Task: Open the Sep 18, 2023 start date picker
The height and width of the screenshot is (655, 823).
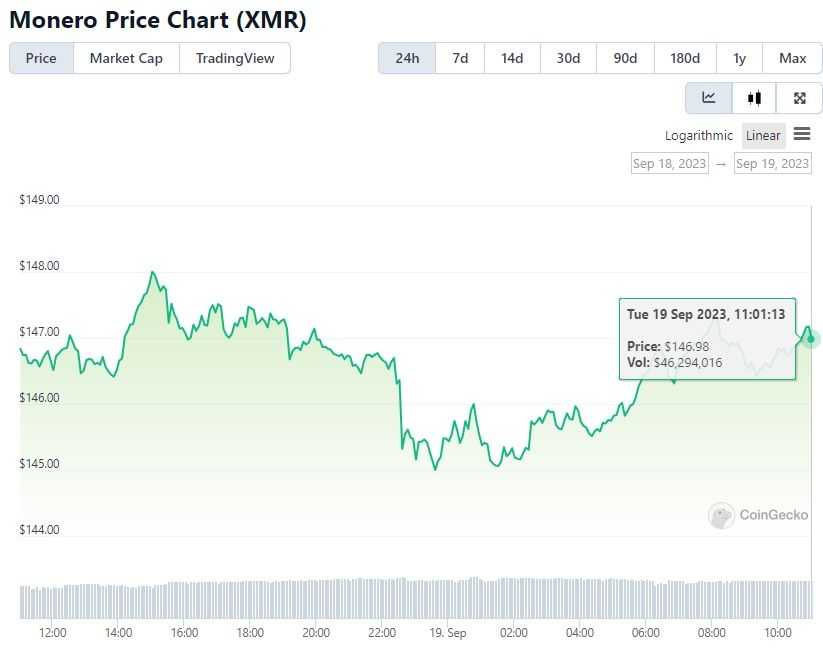Action: tap(669, 163)
